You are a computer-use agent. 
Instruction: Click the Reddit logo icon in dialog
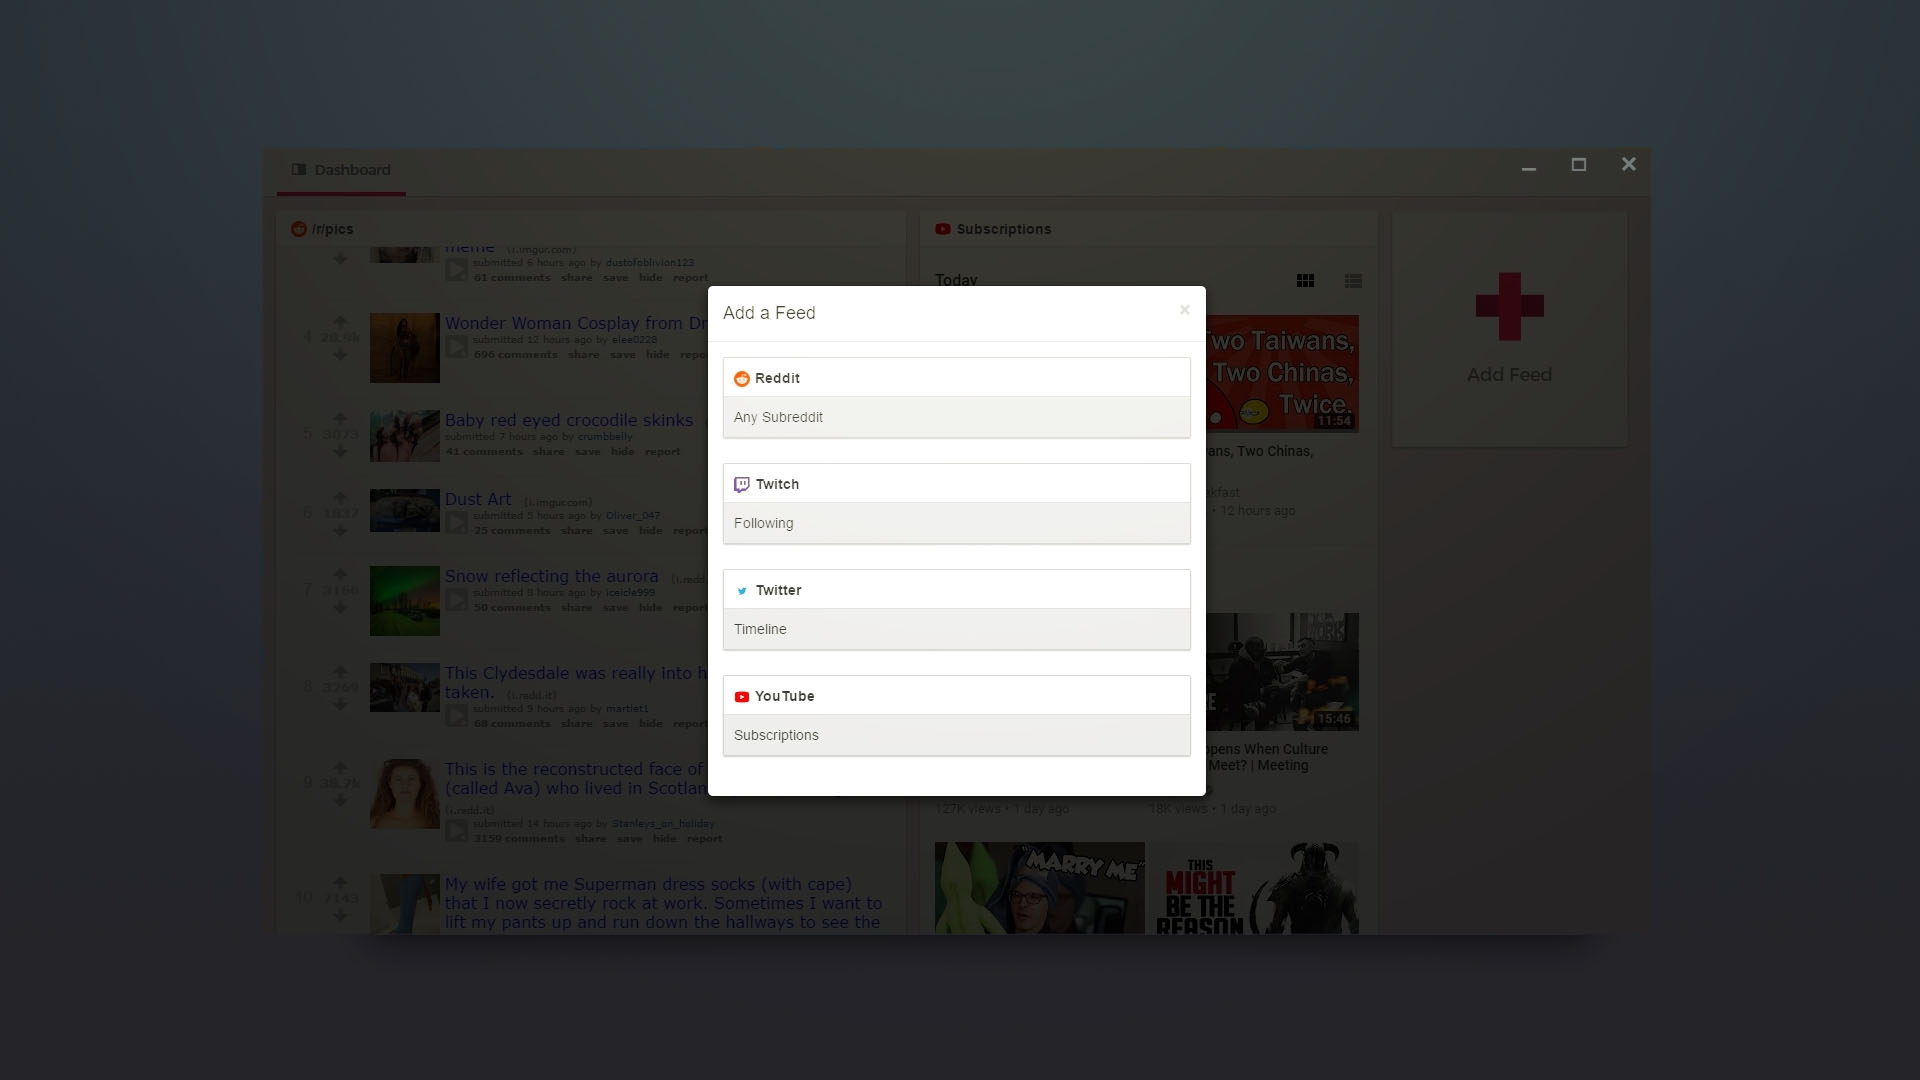coord(742,379)
